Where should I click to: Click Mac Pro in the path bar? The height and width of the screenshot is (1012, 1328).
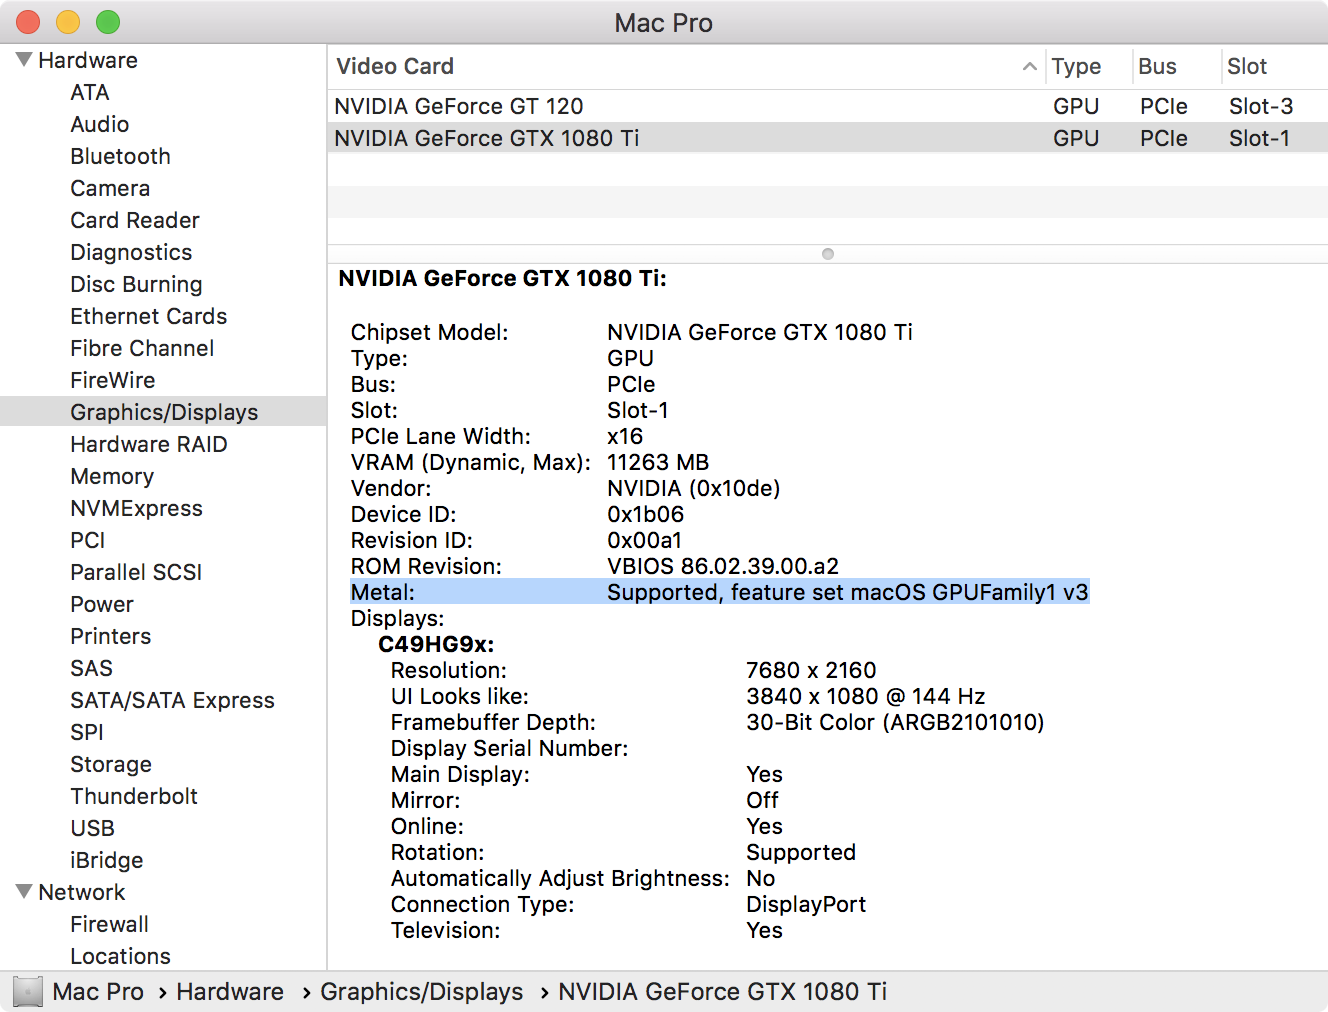point(98,992)
